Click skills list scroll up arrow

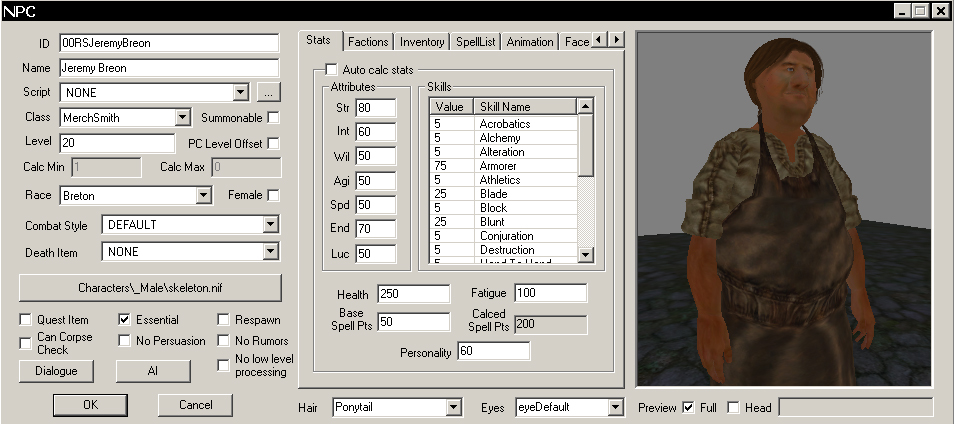tap(586, 106)
